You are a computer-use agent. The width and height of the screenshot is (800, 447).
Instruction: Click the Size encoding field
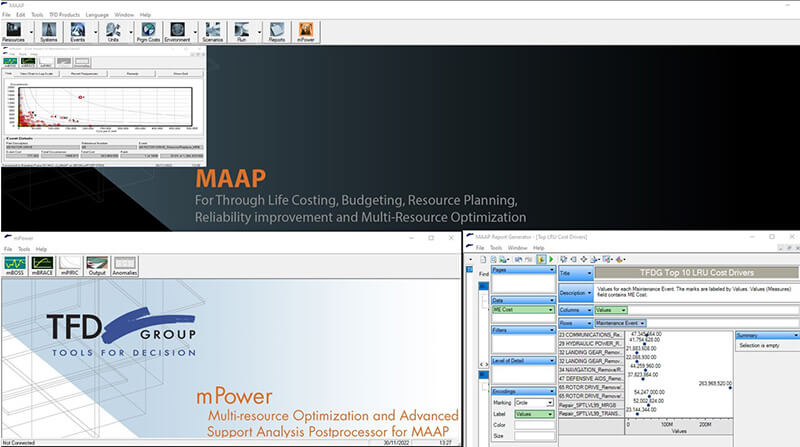click(x=534, y=436)
